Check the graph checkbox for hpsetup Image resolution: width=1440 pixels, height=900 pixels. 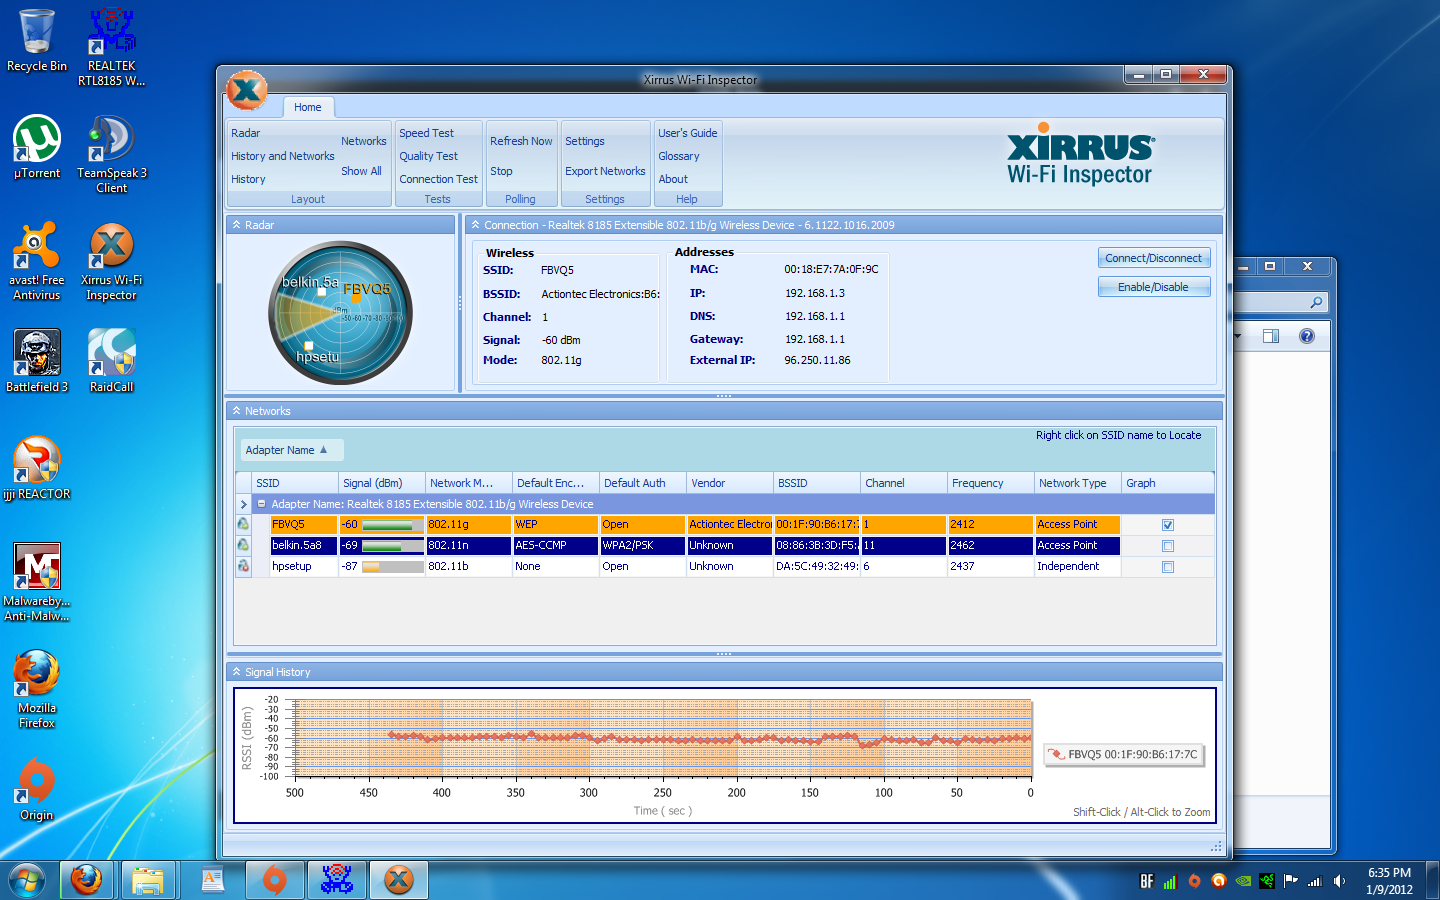point(1168,567)
